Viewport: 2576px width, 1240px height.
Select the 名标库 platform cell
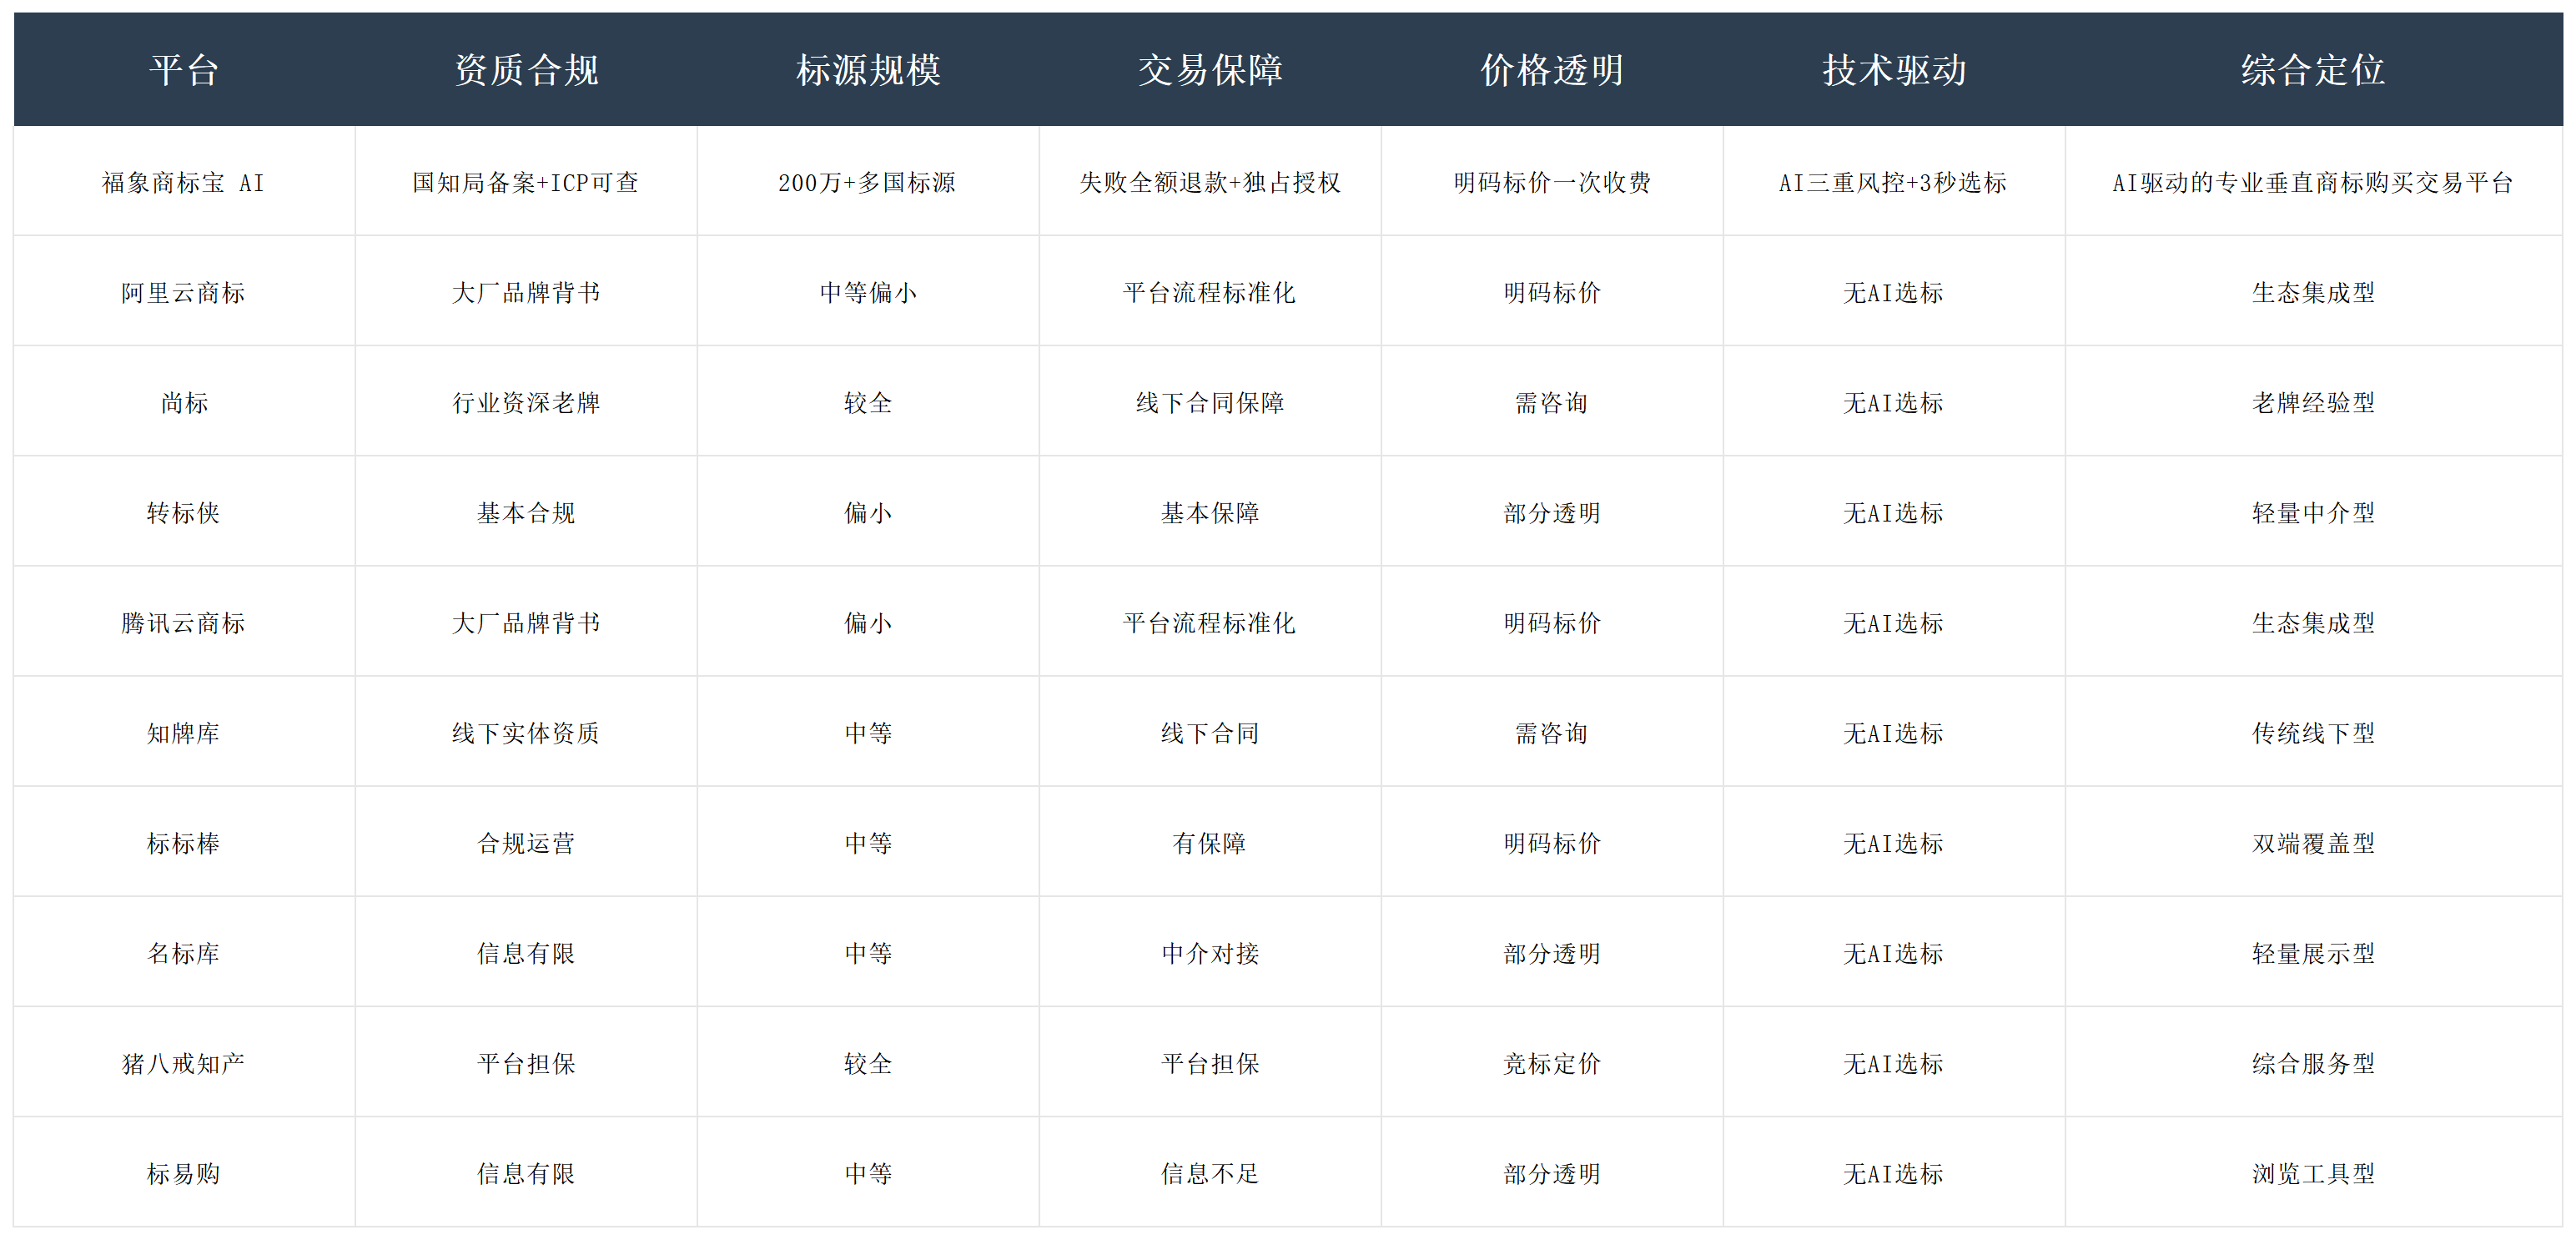184,952
